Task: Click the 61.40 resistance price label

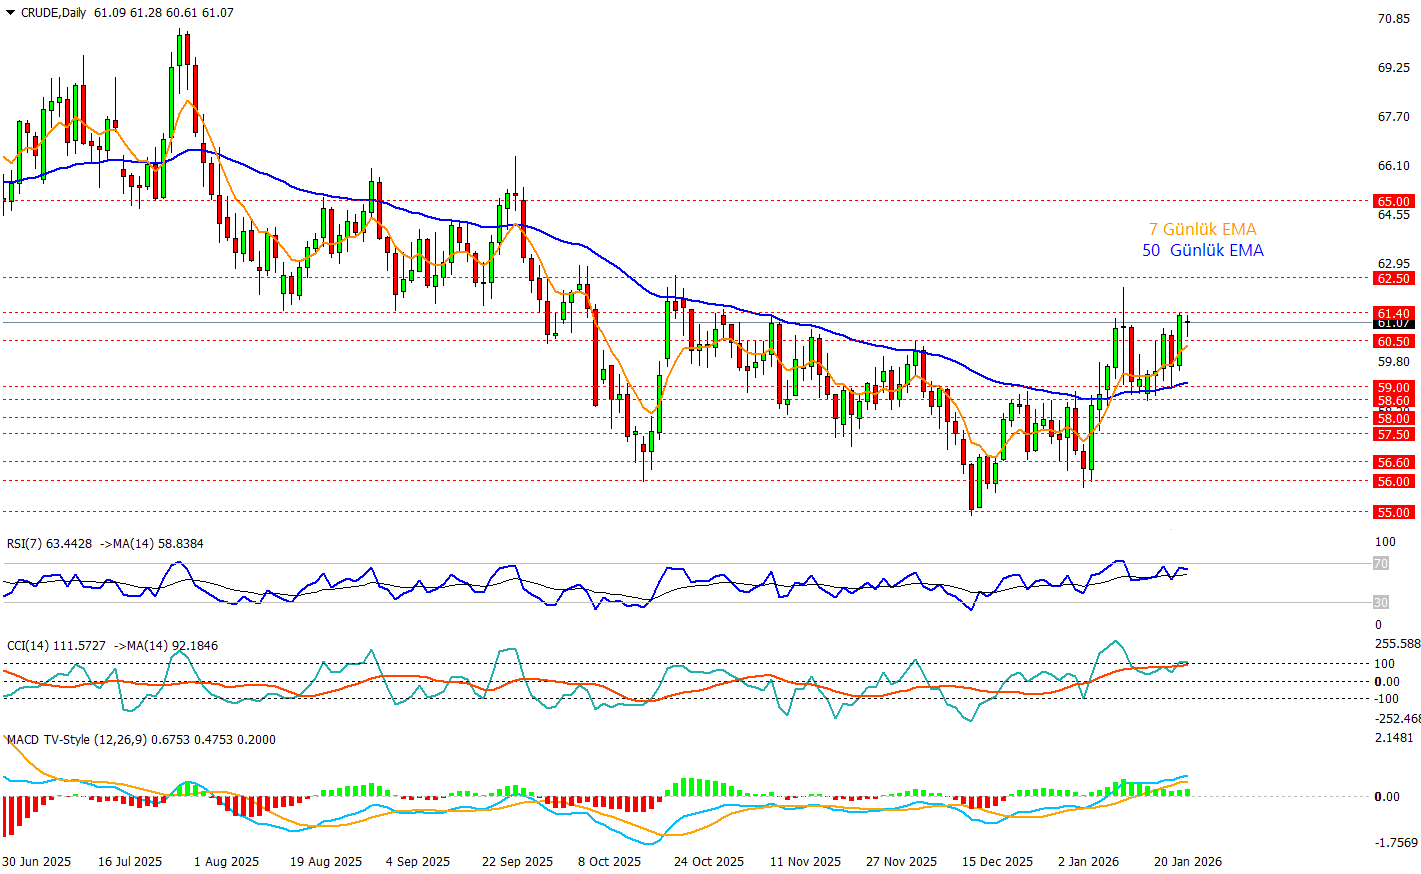Action: coord(1393,313)
